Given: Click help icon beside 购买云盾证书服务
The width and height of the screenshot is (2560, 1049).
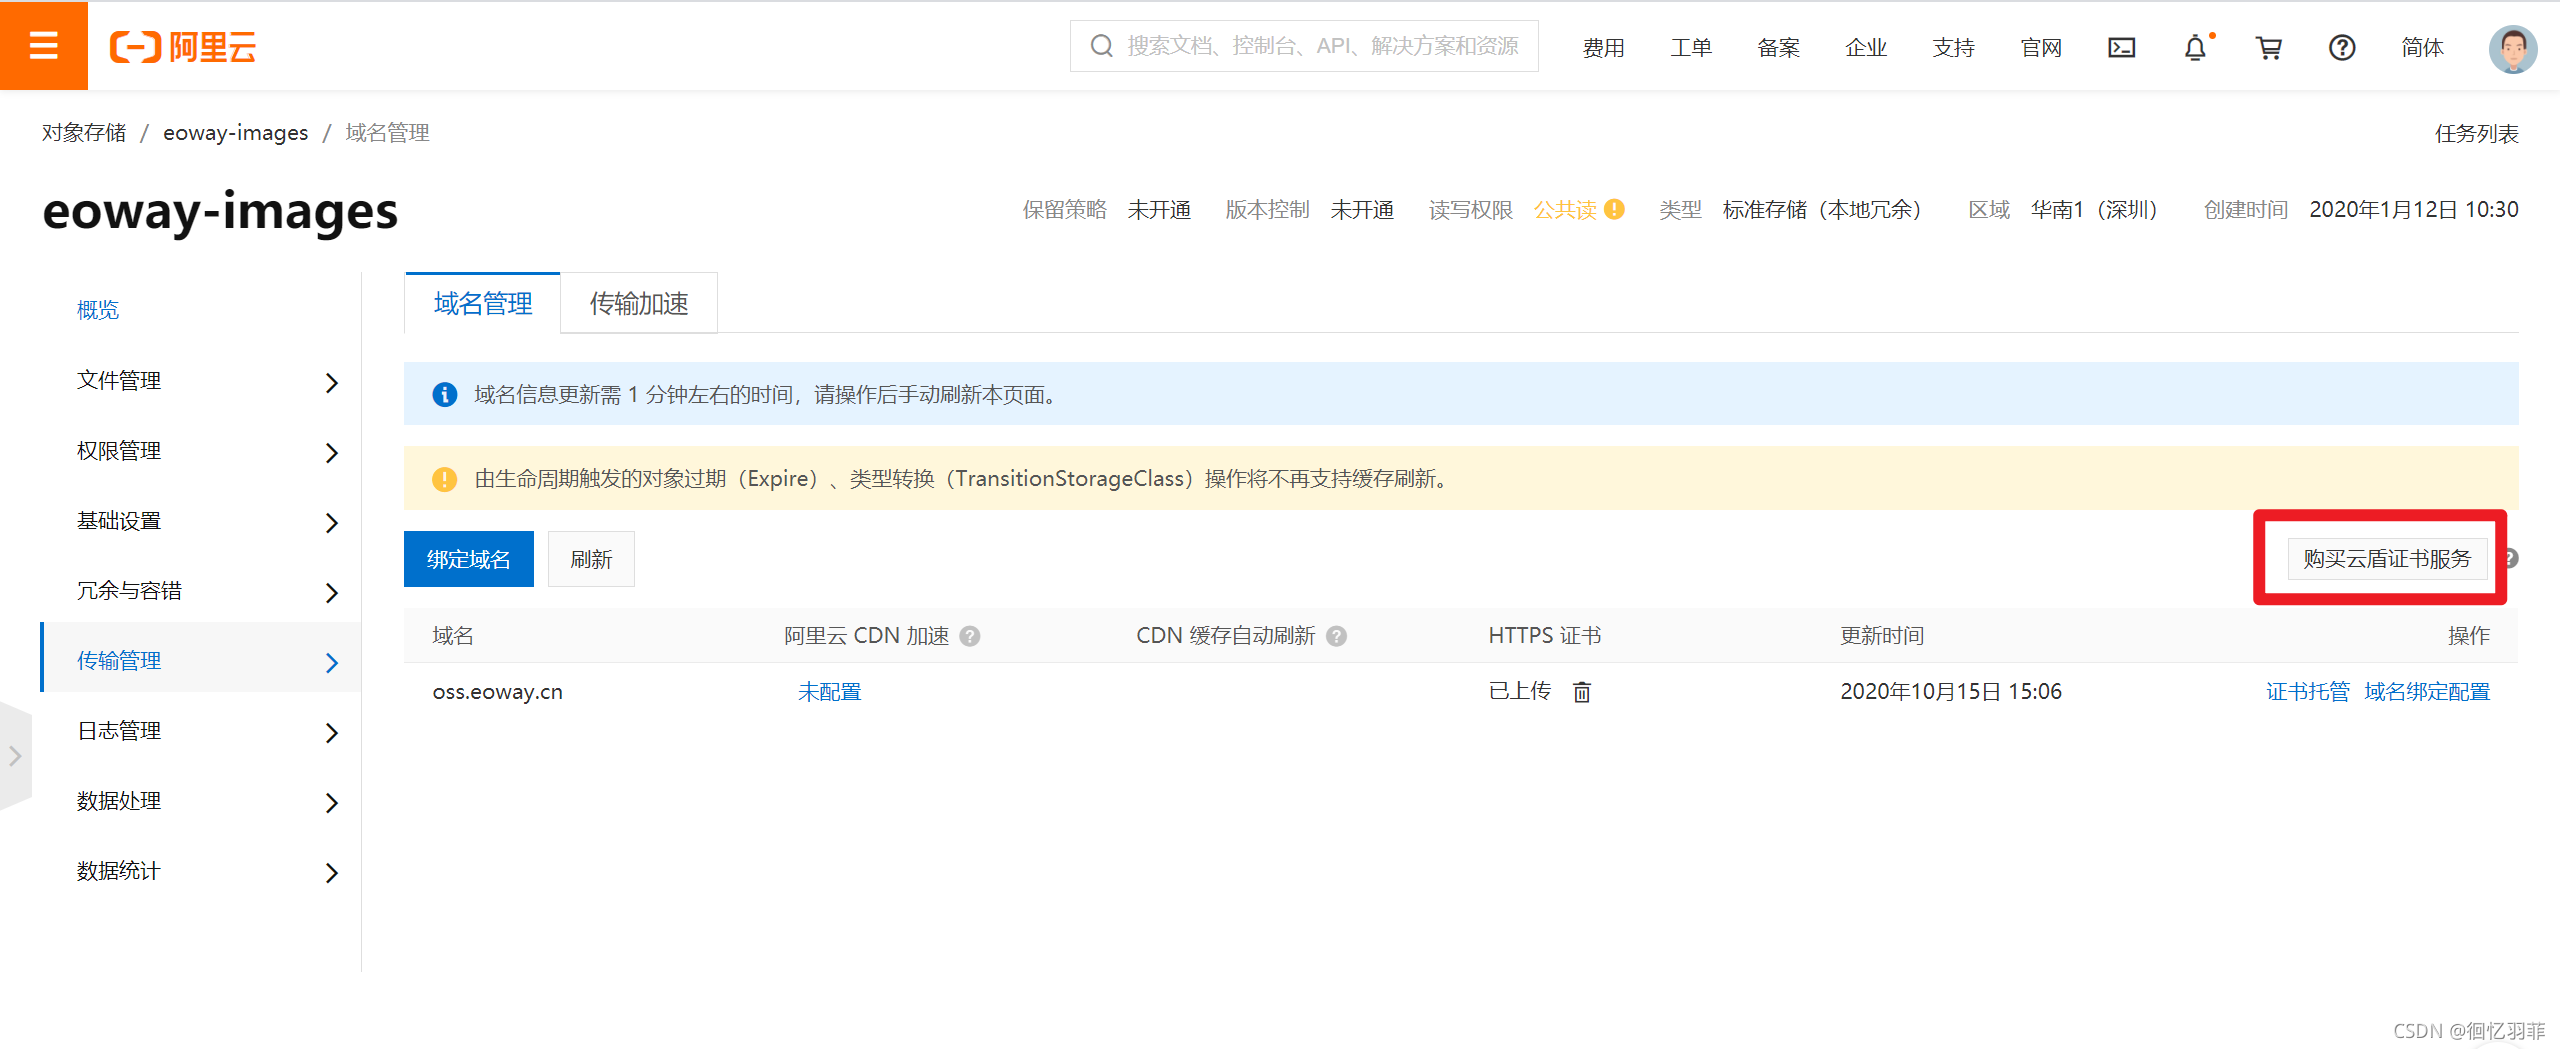Looking at the screenshot, I should [x=2511, y=559].
